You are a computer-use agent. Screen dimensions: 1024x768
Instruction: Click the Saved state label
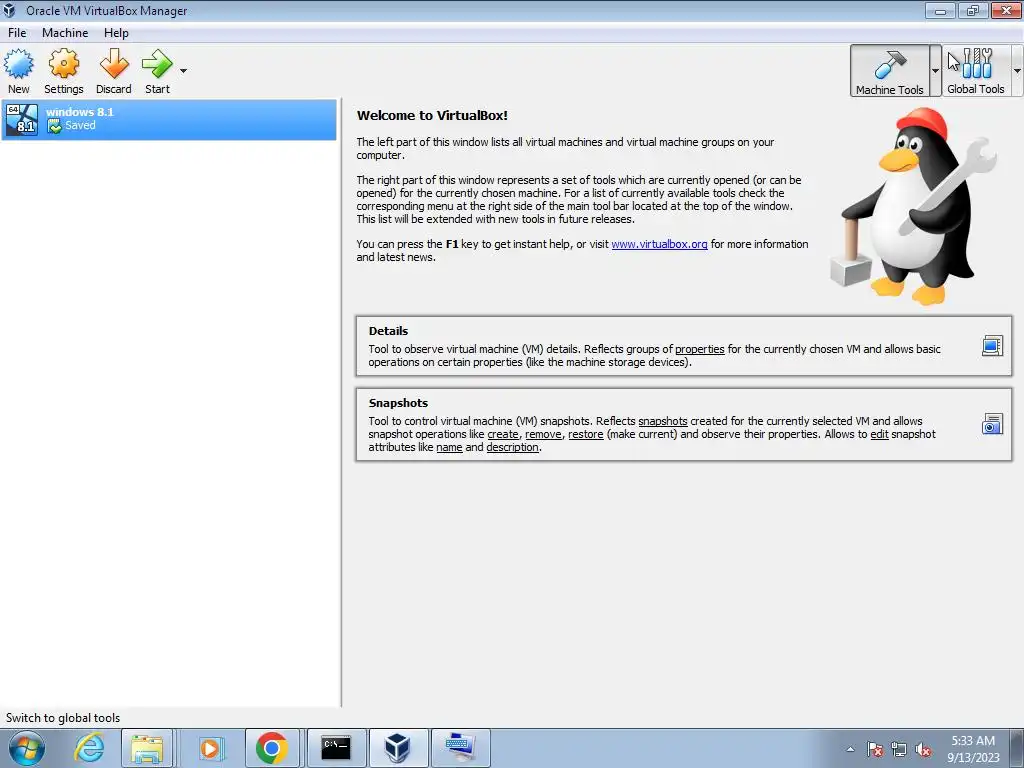tap(80, 125)
